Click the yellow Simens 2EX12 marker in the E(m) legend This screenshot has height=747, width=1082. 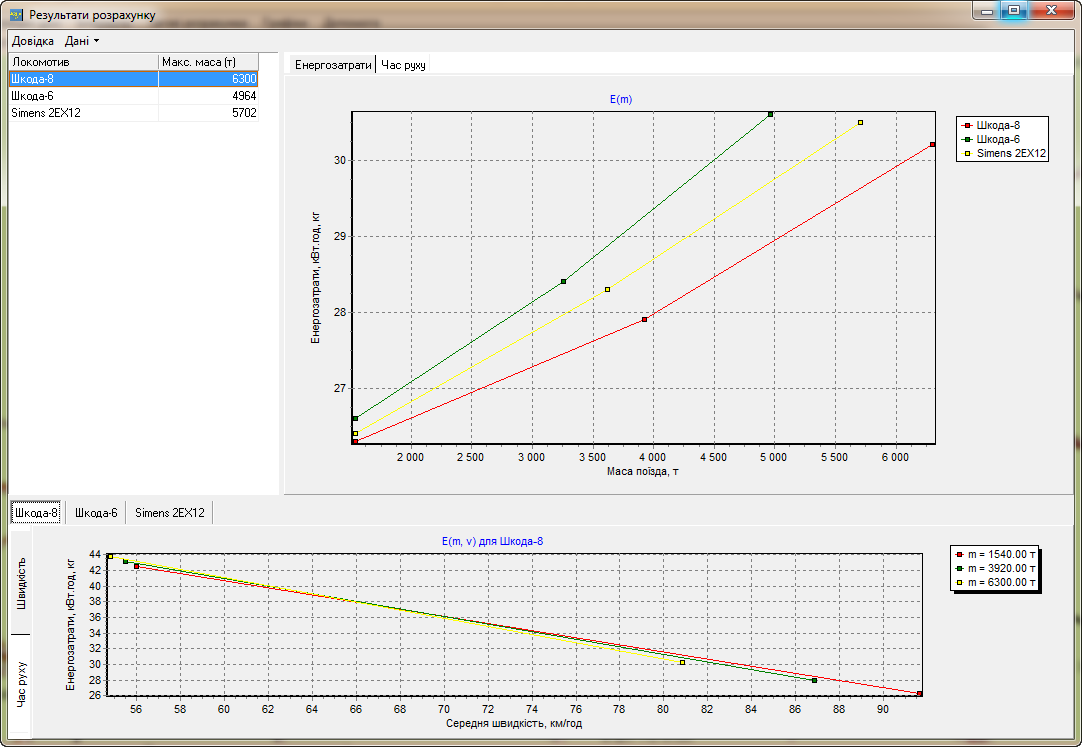967,153
